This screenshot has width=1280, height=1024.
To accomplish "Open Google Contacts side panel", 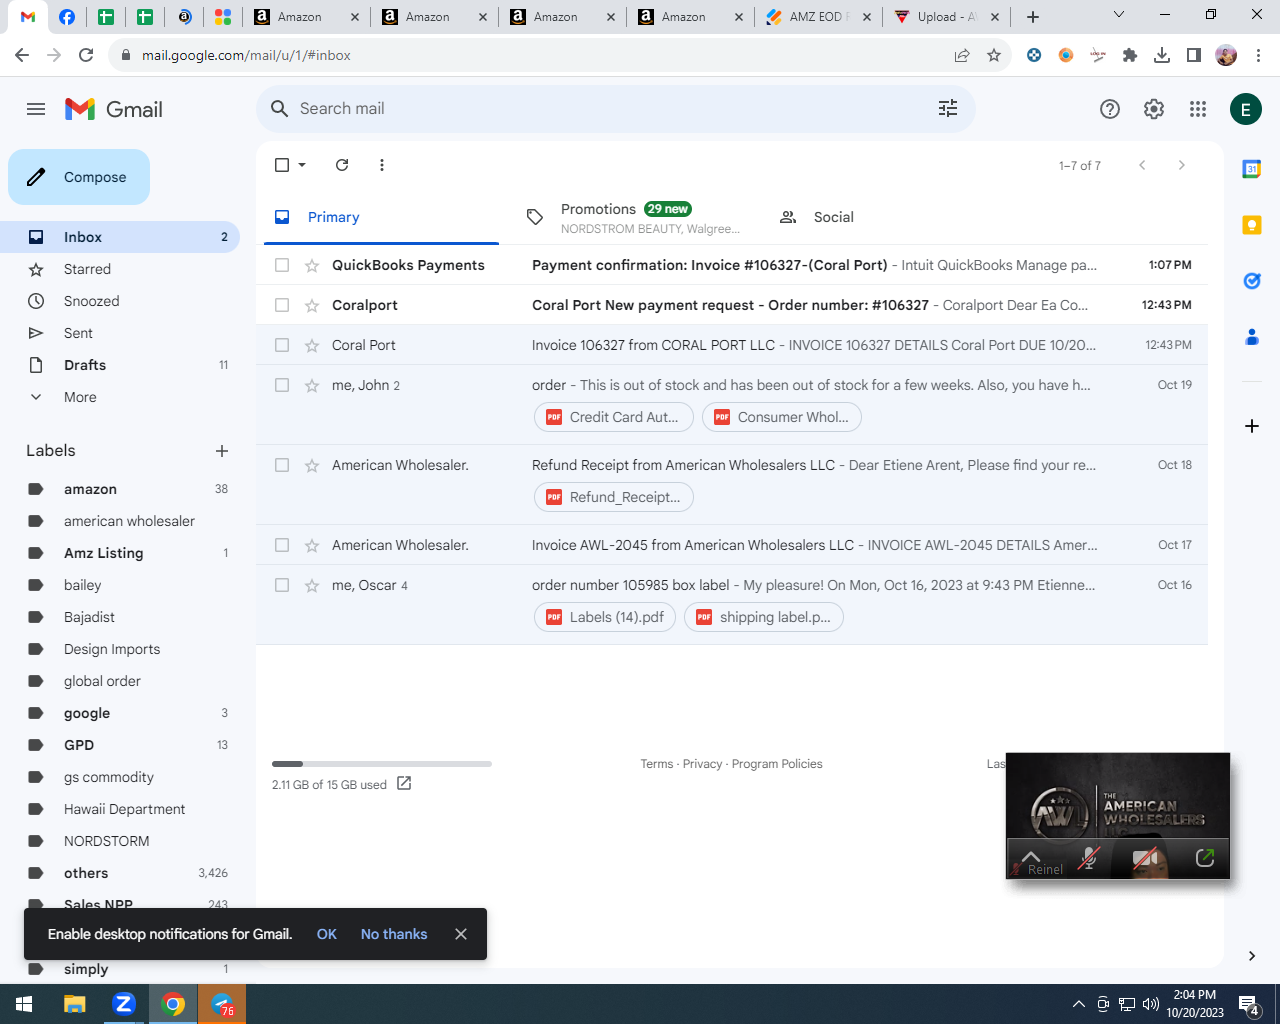I will [1252, 337].
